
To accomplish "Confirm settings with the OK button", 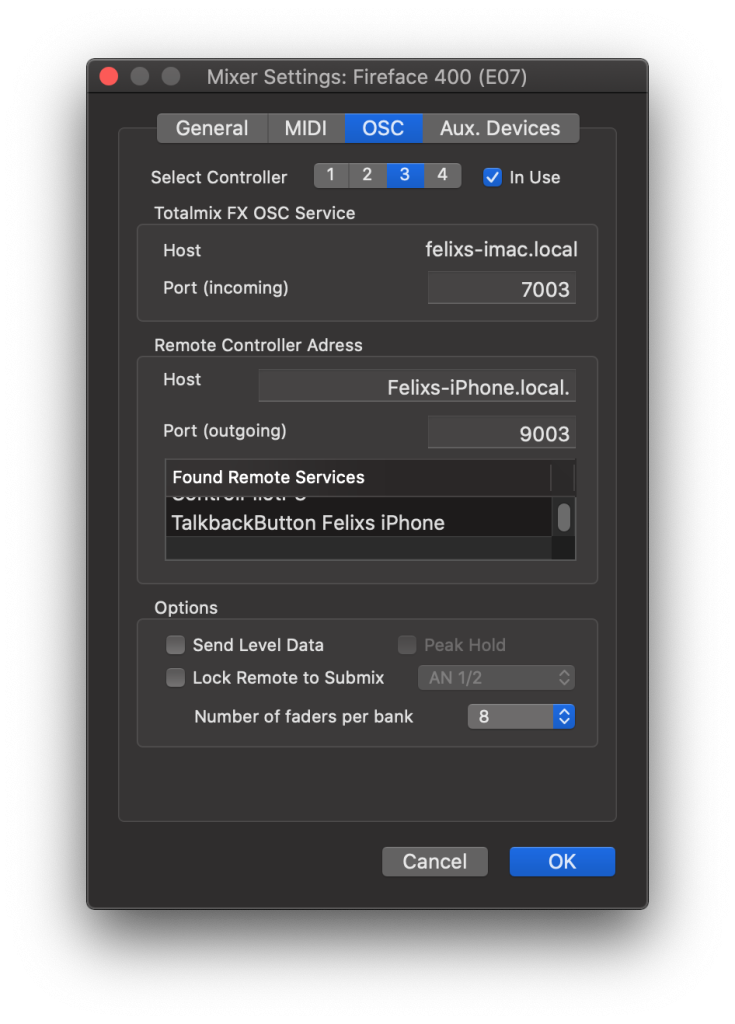I will click(562, 861).
